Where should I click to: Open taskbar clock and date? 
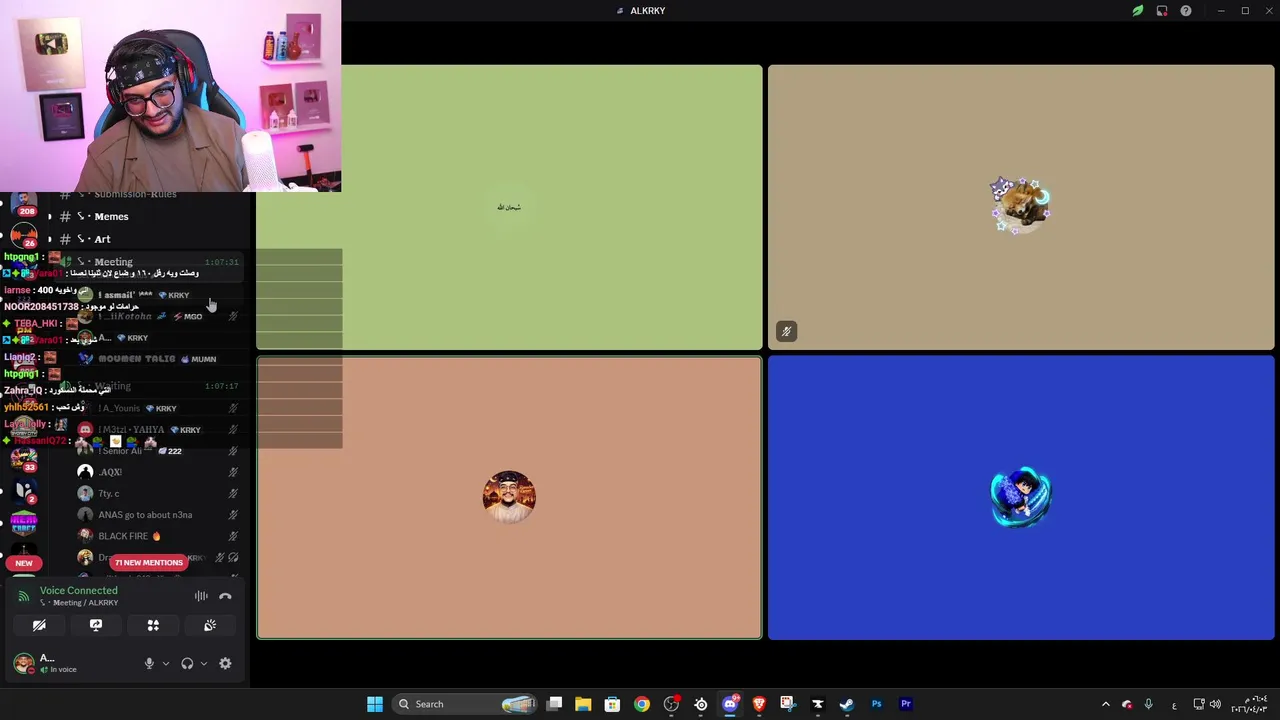coord(1250,704)
